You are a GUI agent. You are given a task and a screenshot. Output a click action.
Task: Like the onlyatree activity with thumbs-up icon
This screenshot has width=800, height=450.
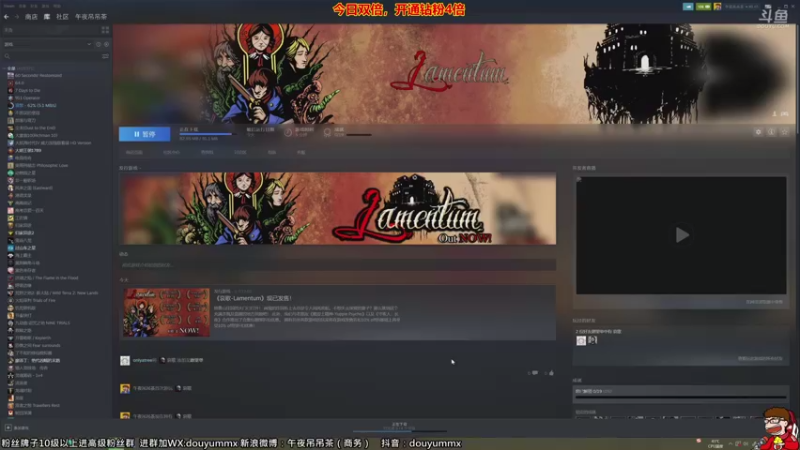tap(551, 373)
